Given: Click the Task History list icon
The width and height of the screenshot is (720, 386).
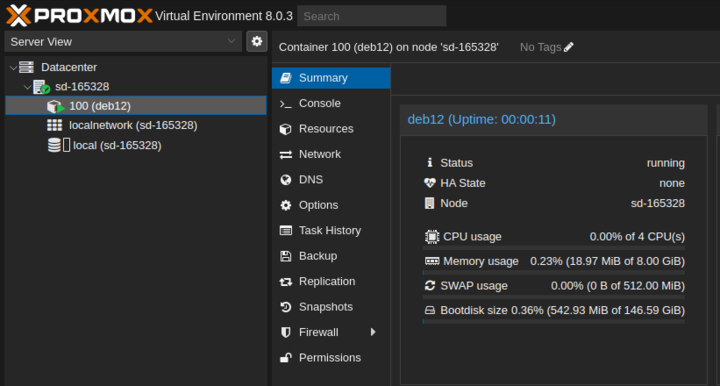Looking at the screenshot, I should [x=286, y=230].
